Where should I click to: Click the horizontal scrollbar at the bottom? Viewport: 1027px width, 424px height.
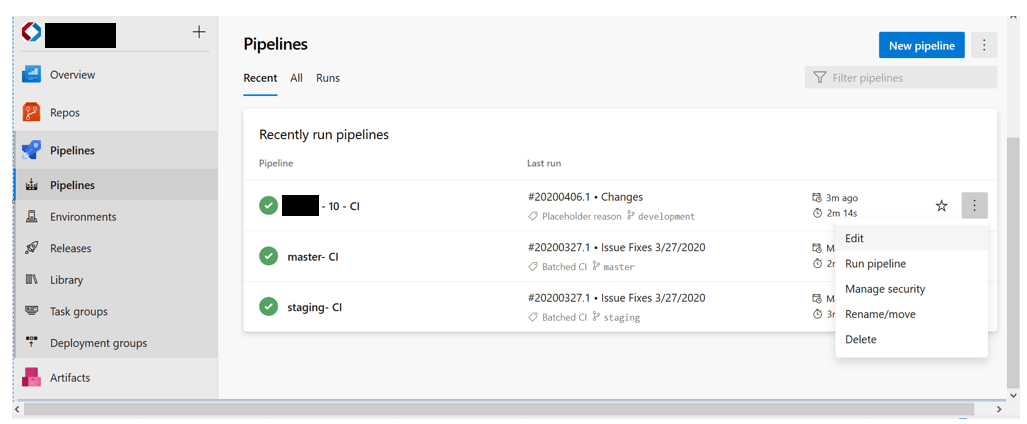500,409
